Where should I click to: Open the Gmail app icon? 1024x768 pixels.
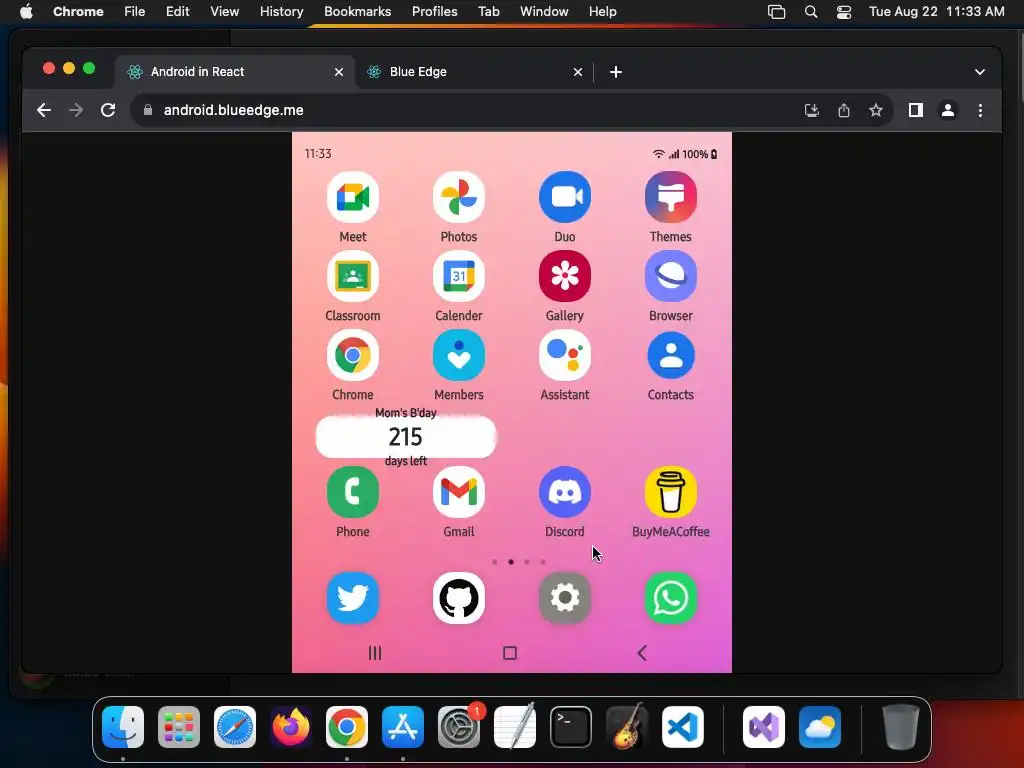pos(458,492)
